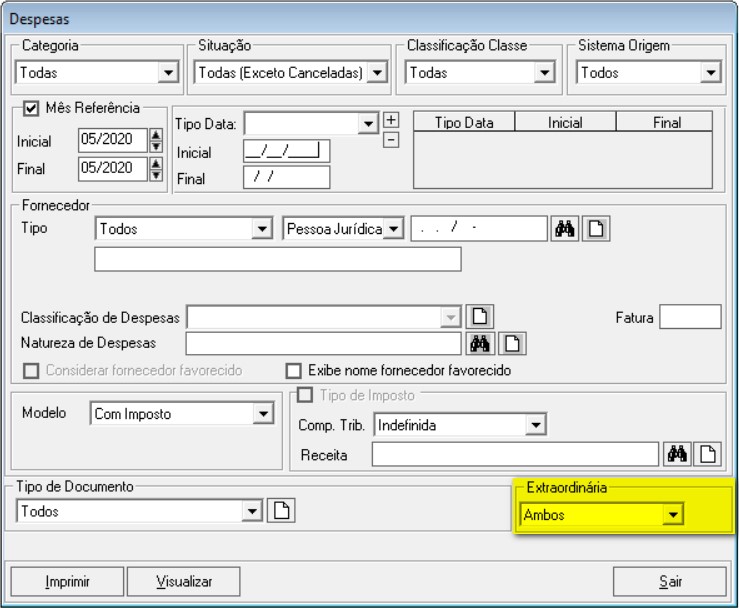The image size is (739, 608).
Task: Clear supplier using the Fornecedor blank-page icon
Action: (596, 229)
